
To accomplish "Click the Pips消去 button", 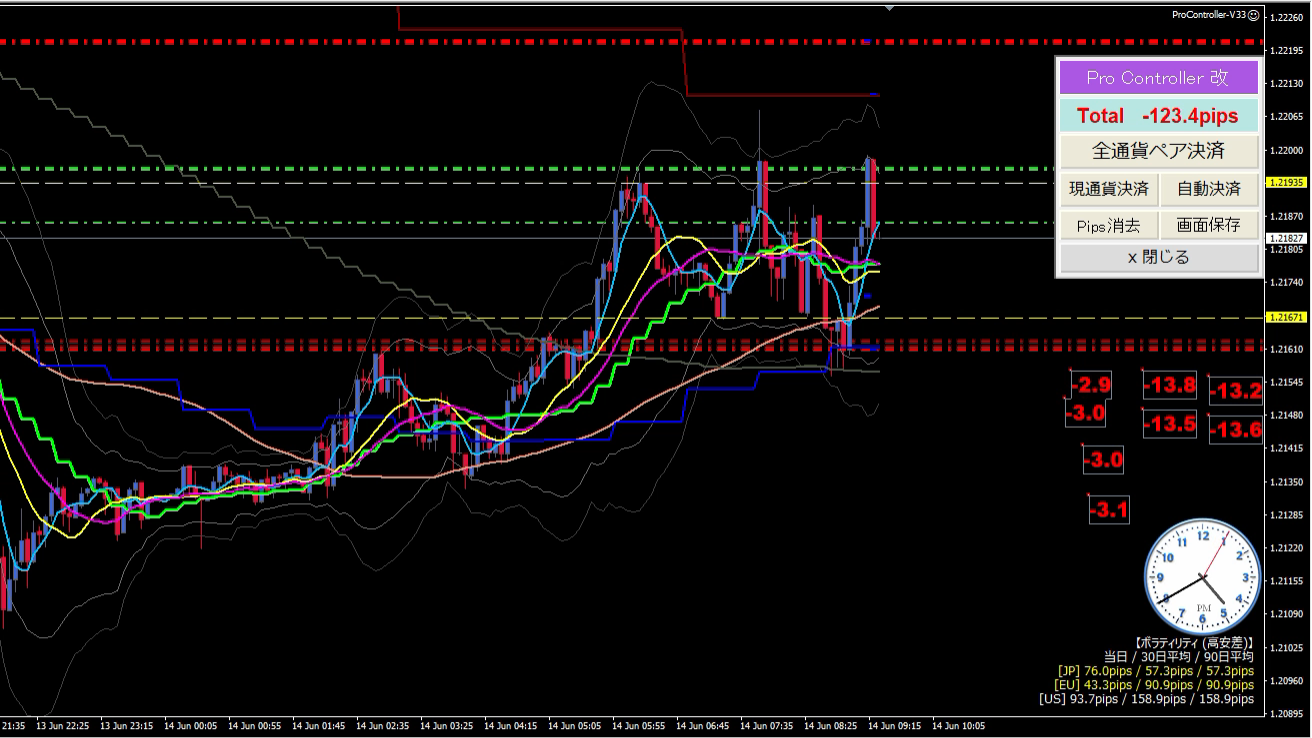I will coord(1109,226).
